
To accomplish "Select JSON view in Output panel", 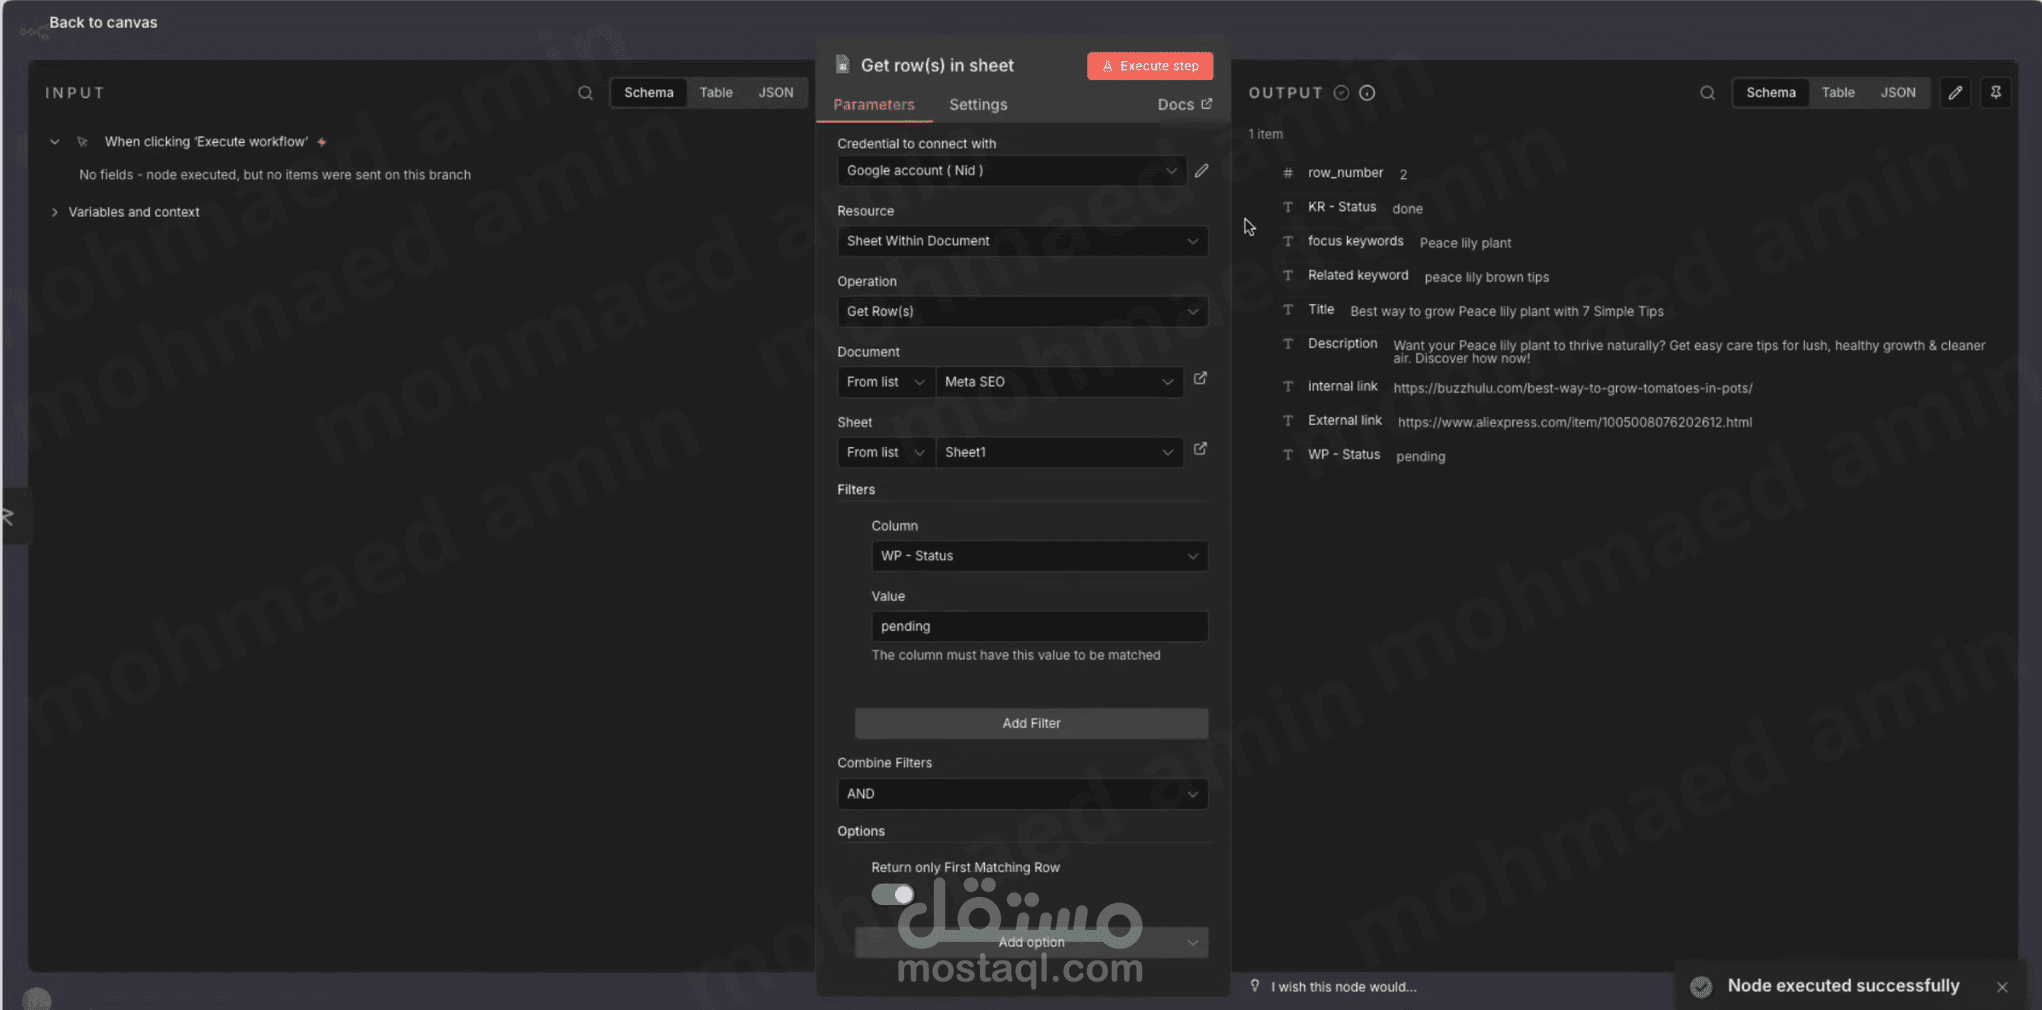I will pos(1898,92).
